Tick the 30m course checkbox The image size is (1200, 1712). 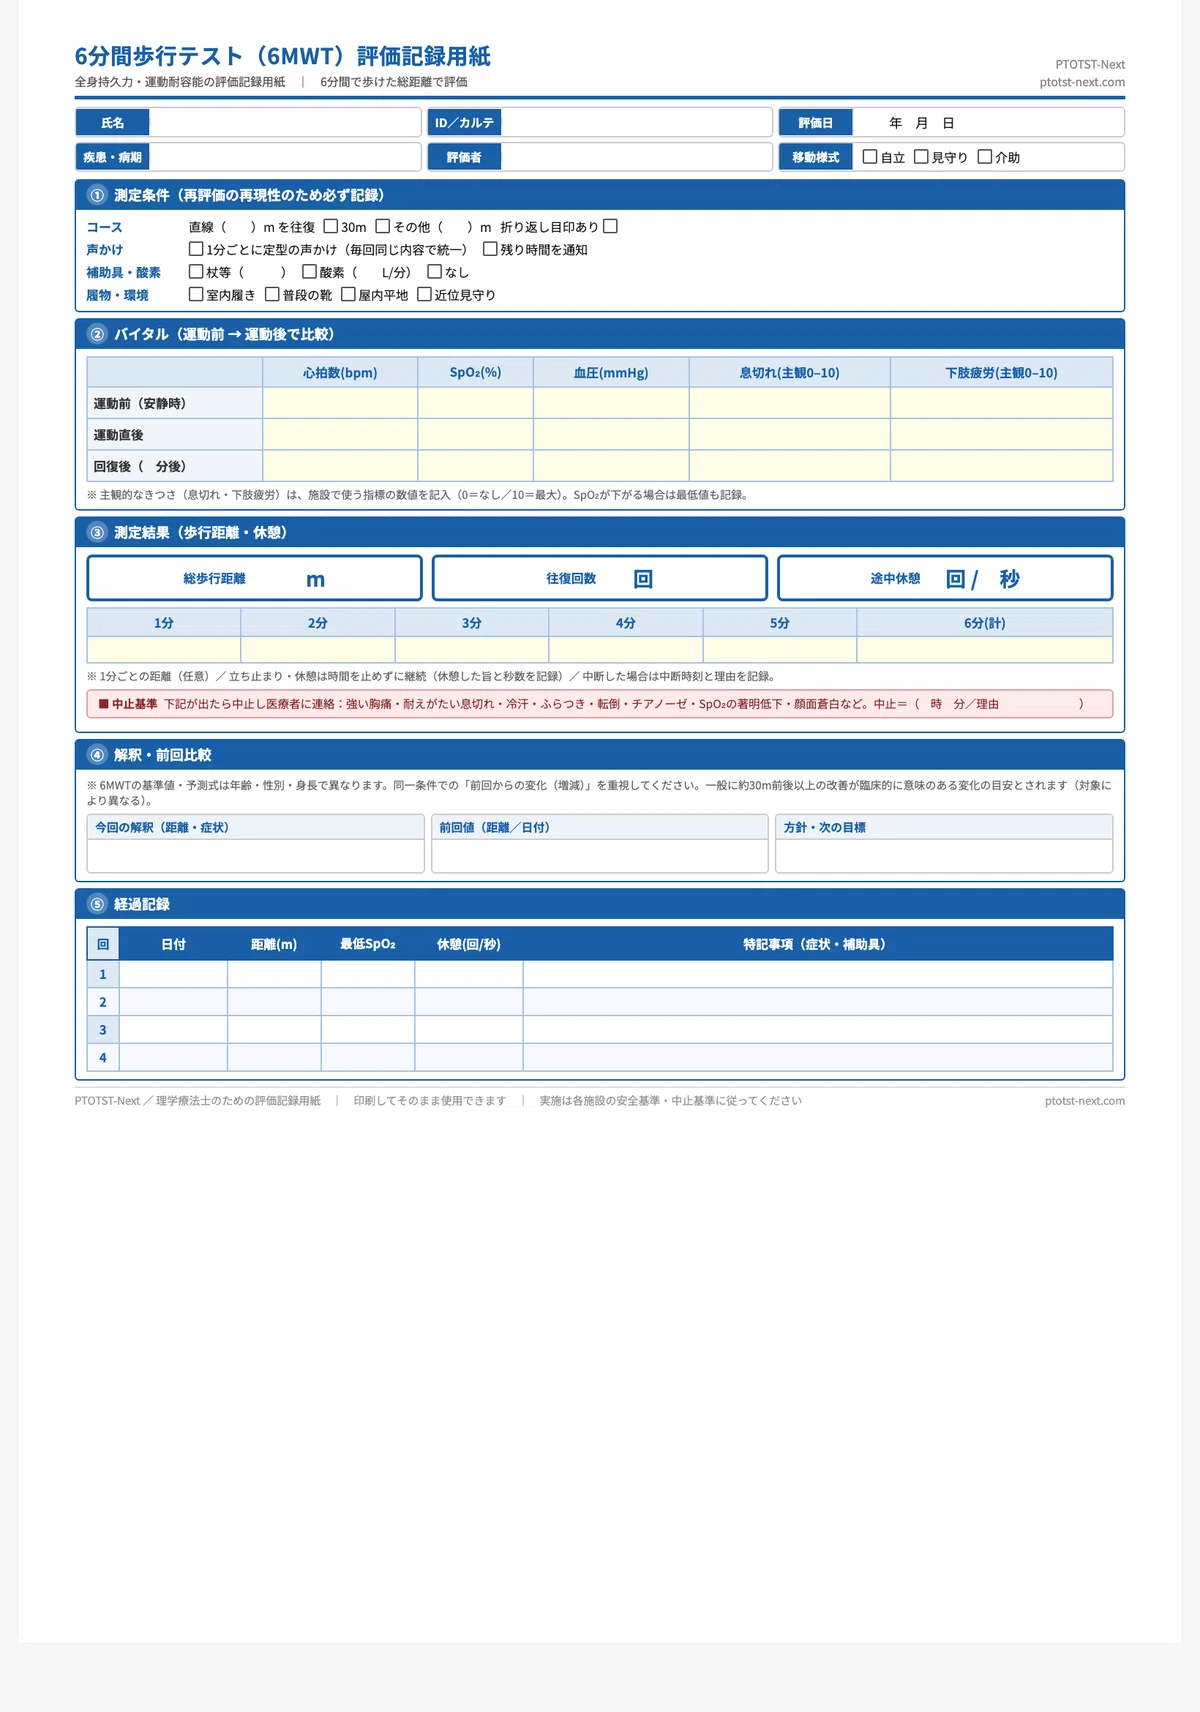pyautogui.click(x=331, y=227)
